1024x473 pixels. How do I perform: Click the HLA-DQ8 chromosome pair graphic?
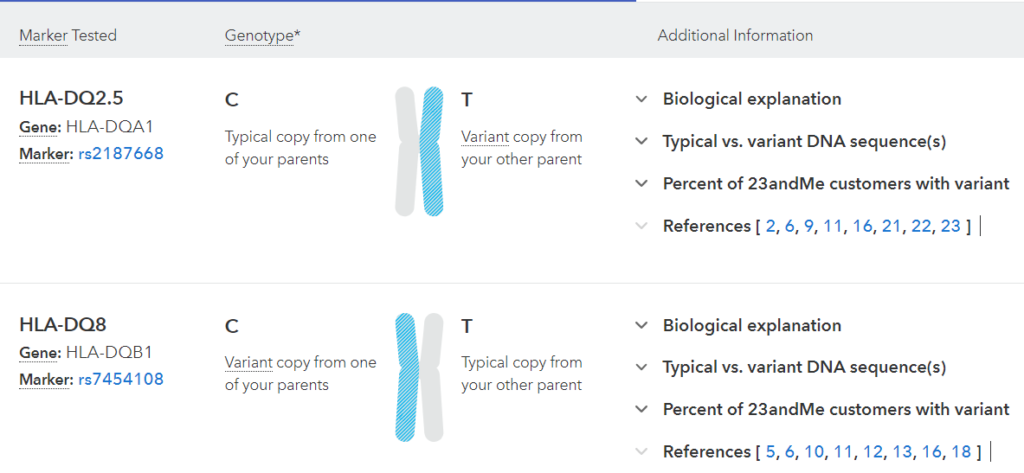coord(419,377)
